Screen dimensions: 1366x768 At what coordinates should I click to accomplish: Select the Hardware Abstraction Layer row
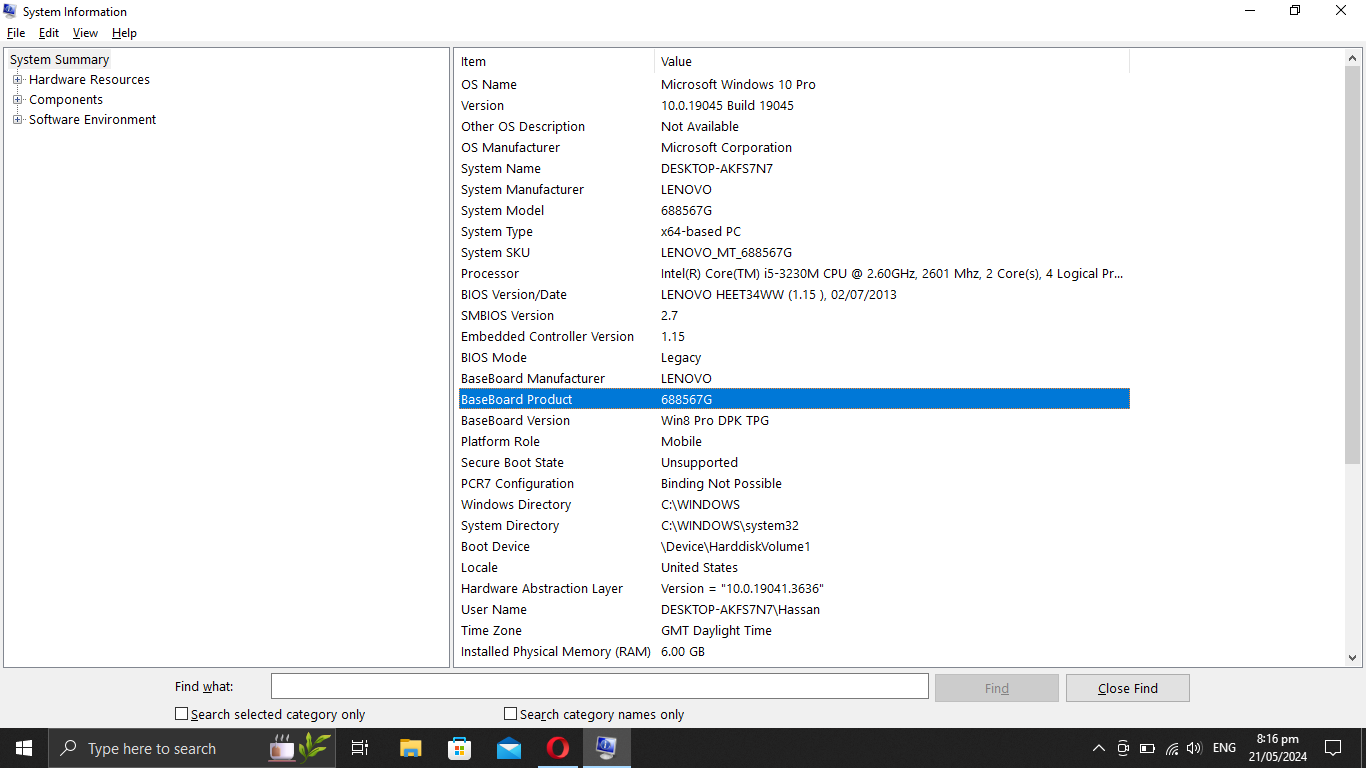[x=793, y=589]
